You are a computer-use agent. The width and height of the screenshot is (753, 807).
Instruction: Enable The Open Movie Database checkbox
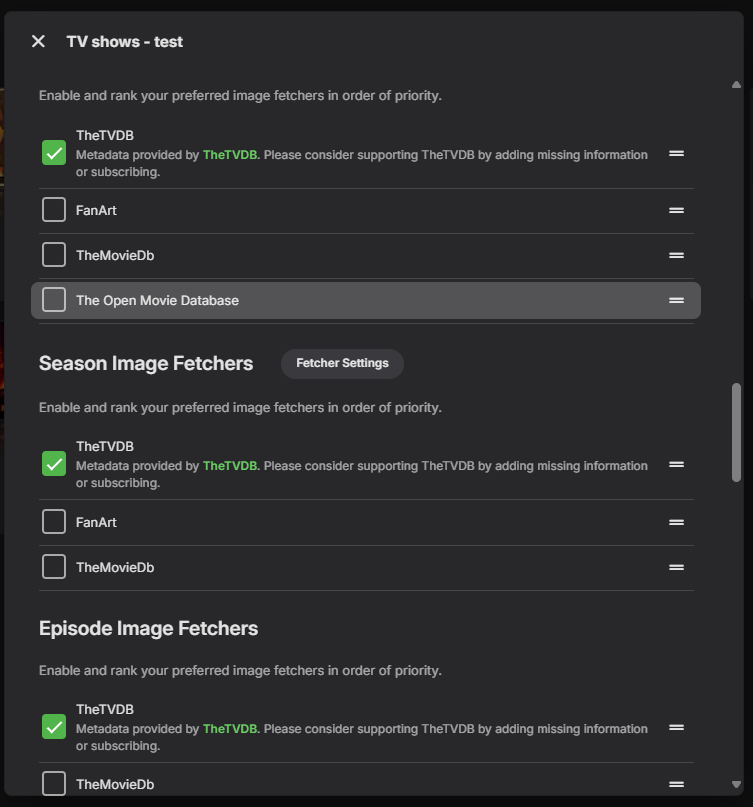pos(54,300)
